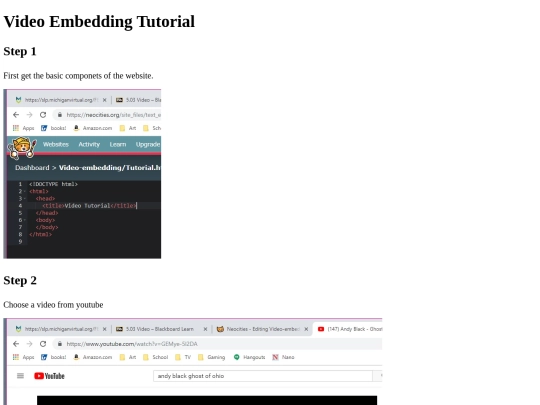
Task: Click the forward arrow in Step 2 screenshot
Action: (x=29, y=344)
